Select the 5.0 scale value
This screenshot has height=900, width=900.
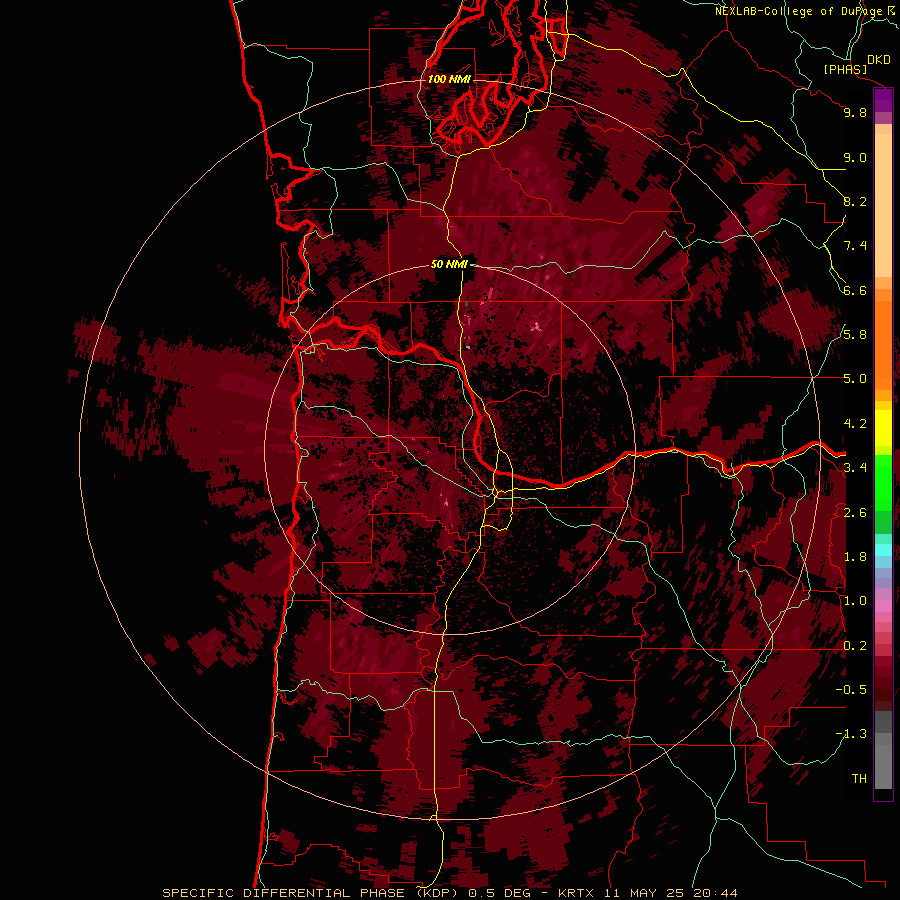pyautogui.click(x=855, y=379)
